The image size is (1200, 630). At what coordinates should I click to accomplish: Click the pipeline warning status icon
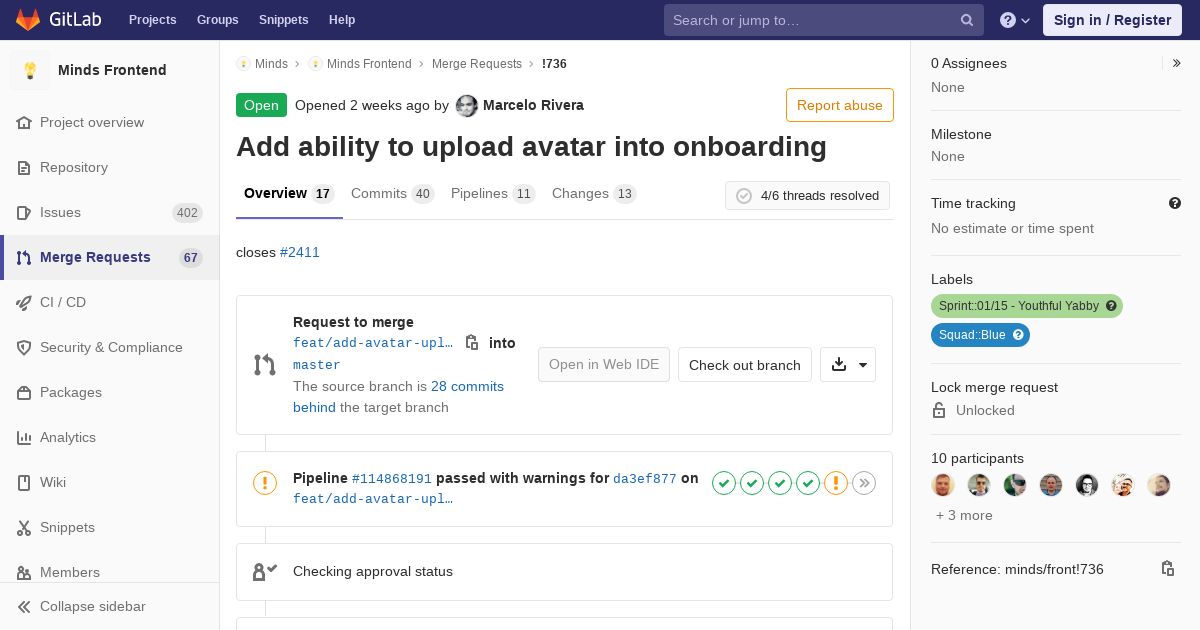click(x=265, y=483)
